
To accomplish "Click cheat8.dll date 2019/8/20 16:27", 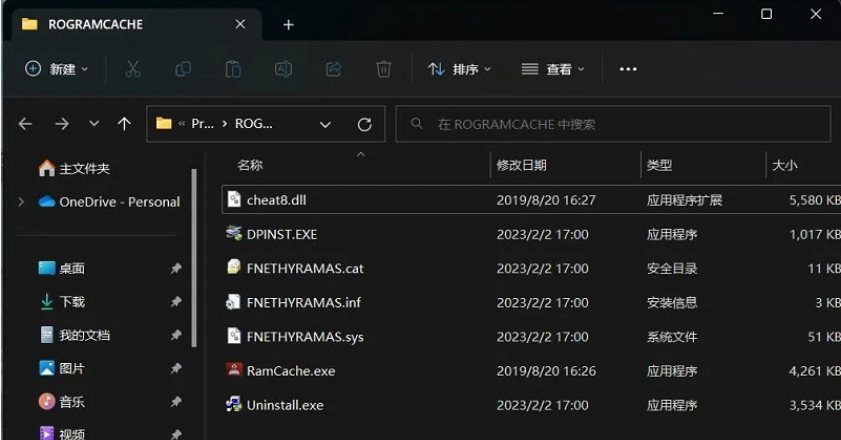I will click(x=546, y=200).
